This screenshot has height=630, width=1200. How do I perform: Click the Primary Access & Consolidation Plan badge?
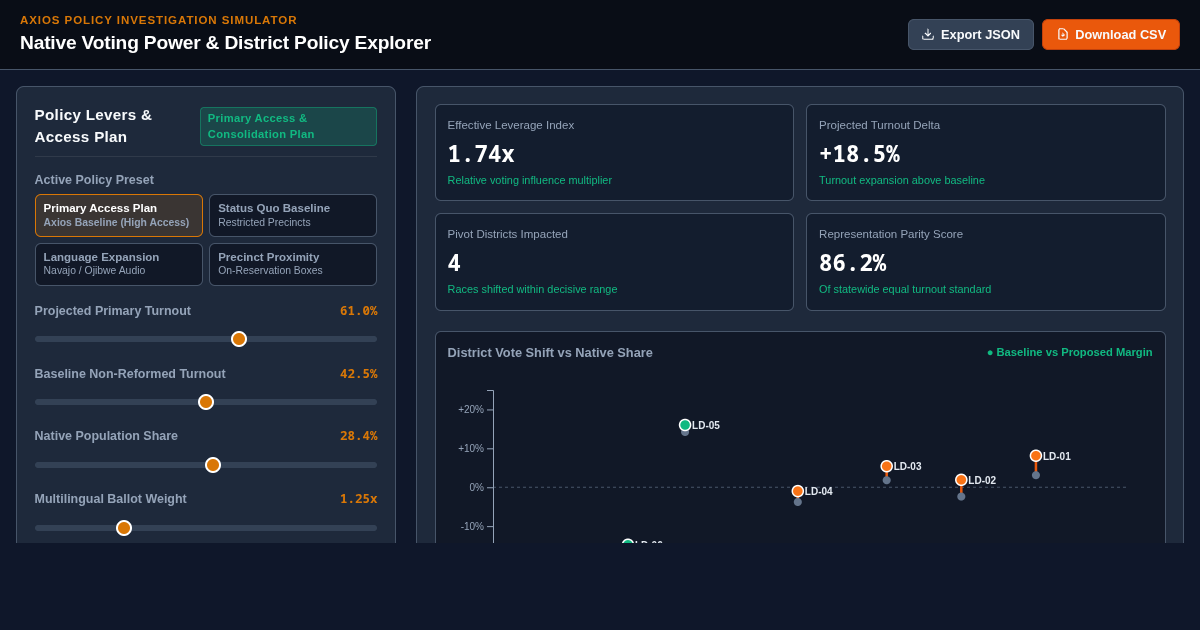point(288,126)
